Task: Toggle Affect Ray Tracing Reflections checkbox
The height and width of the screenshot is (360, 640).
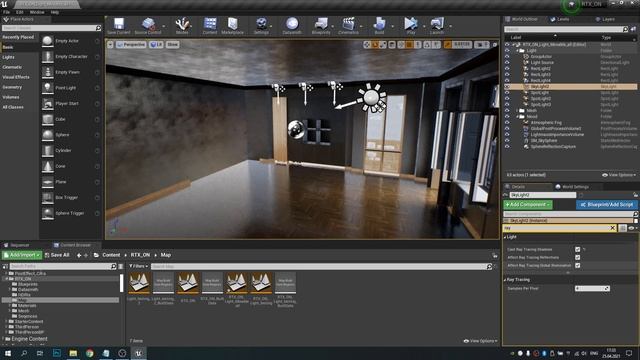Action: pos(578,258)
